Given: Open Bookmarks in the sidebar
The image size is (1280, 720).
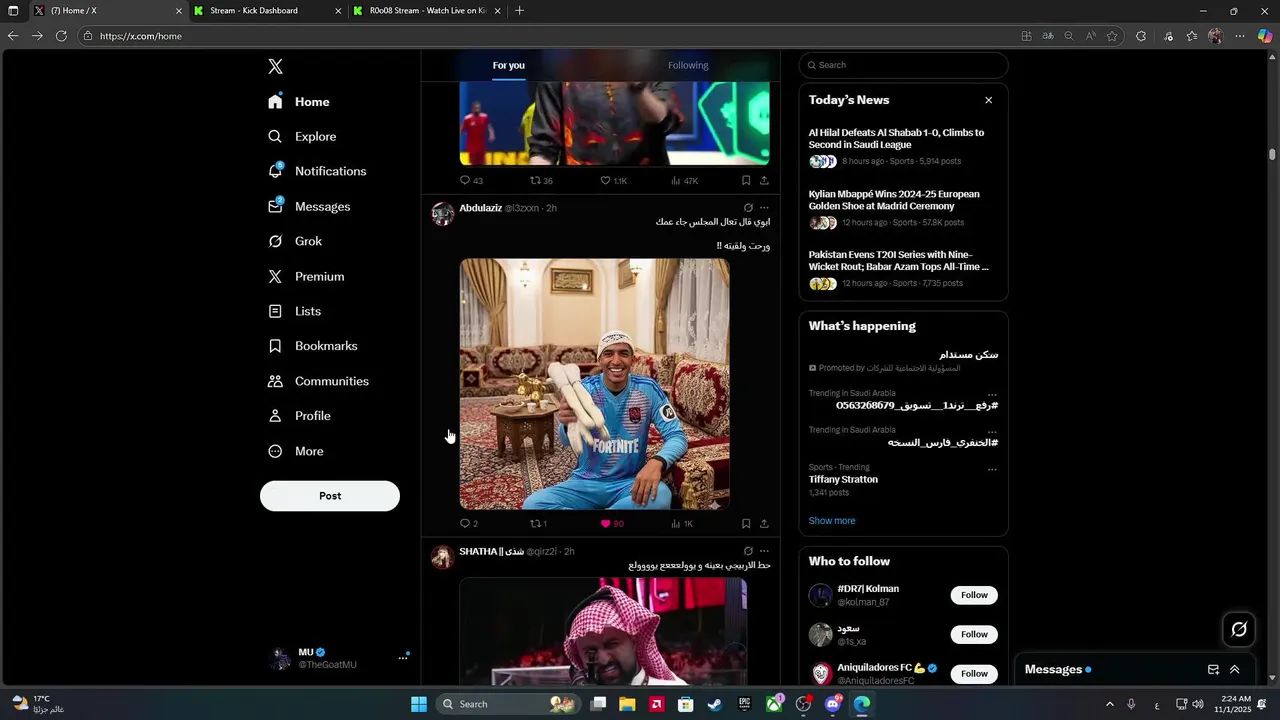Looking at the screenshot, I should (313, 346).
